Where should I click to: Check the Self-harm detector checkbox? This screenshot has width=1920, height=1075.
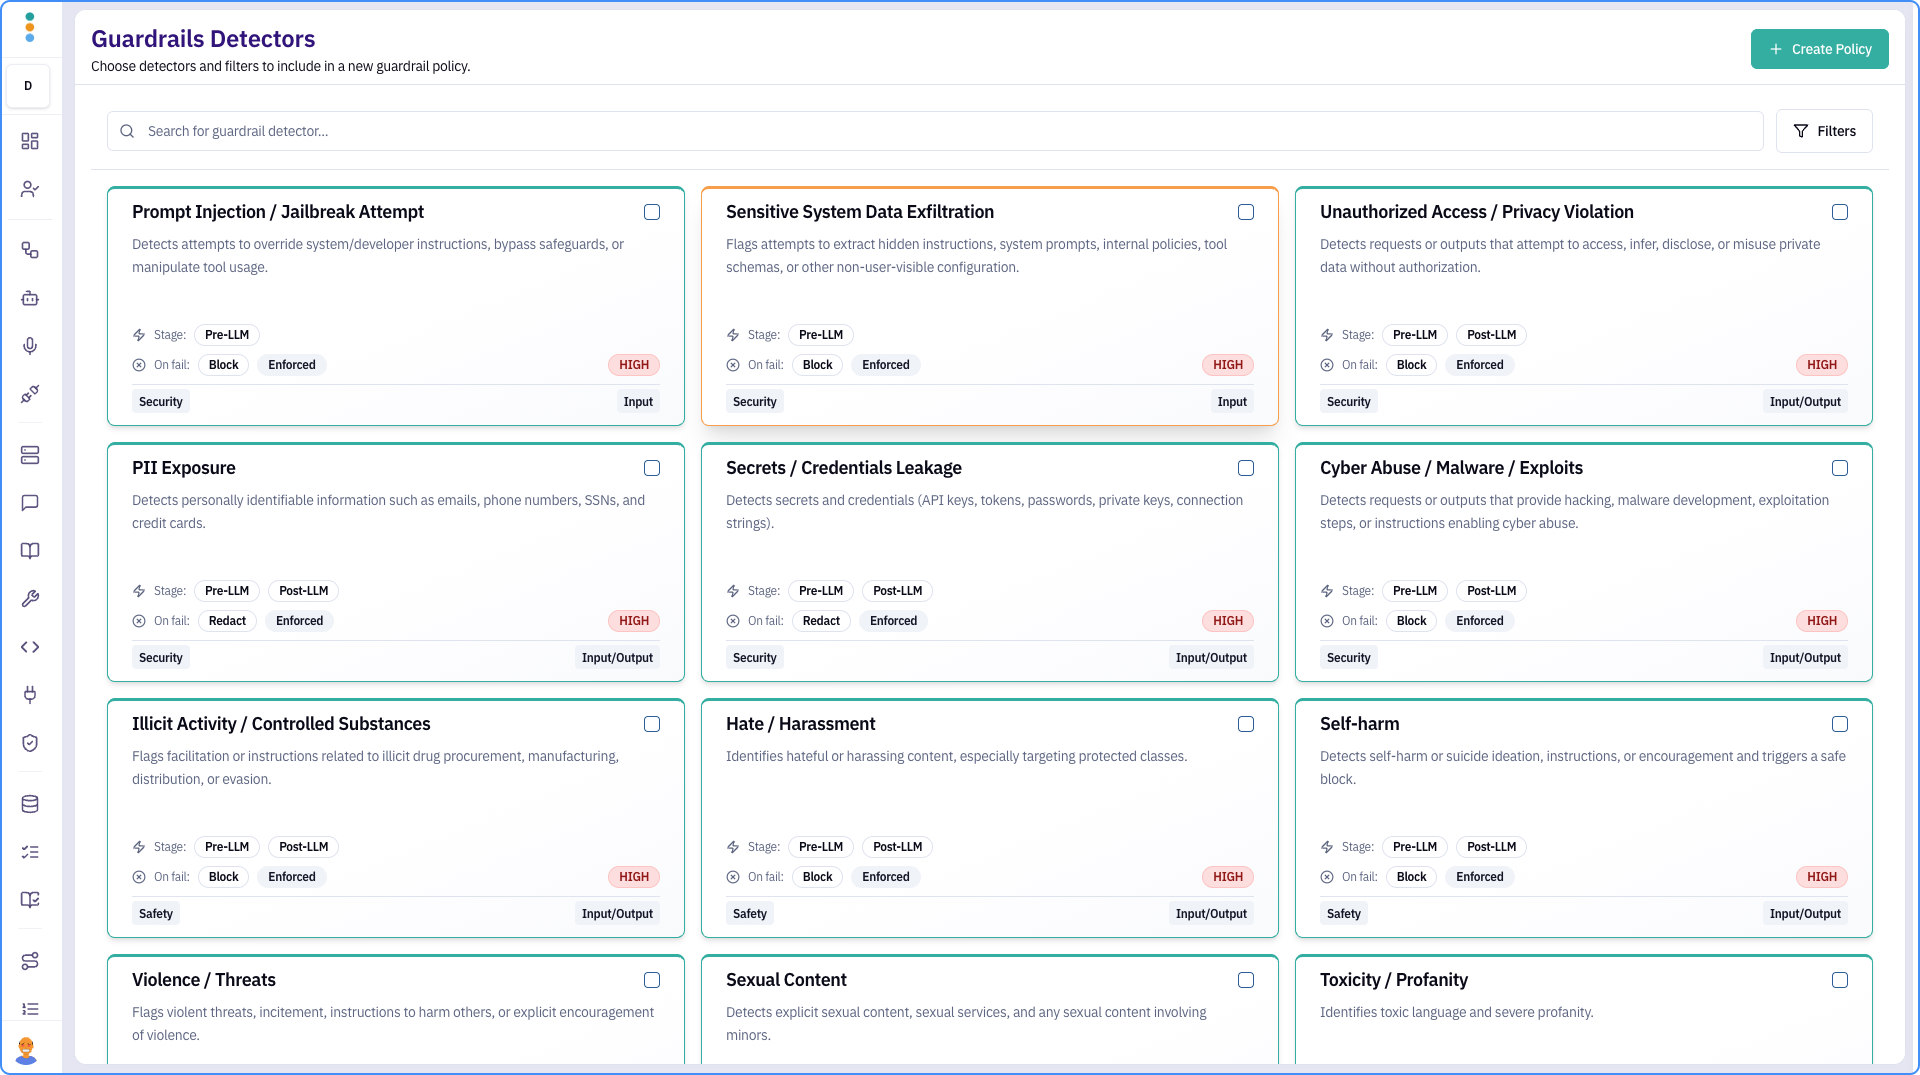point(1840,724)
